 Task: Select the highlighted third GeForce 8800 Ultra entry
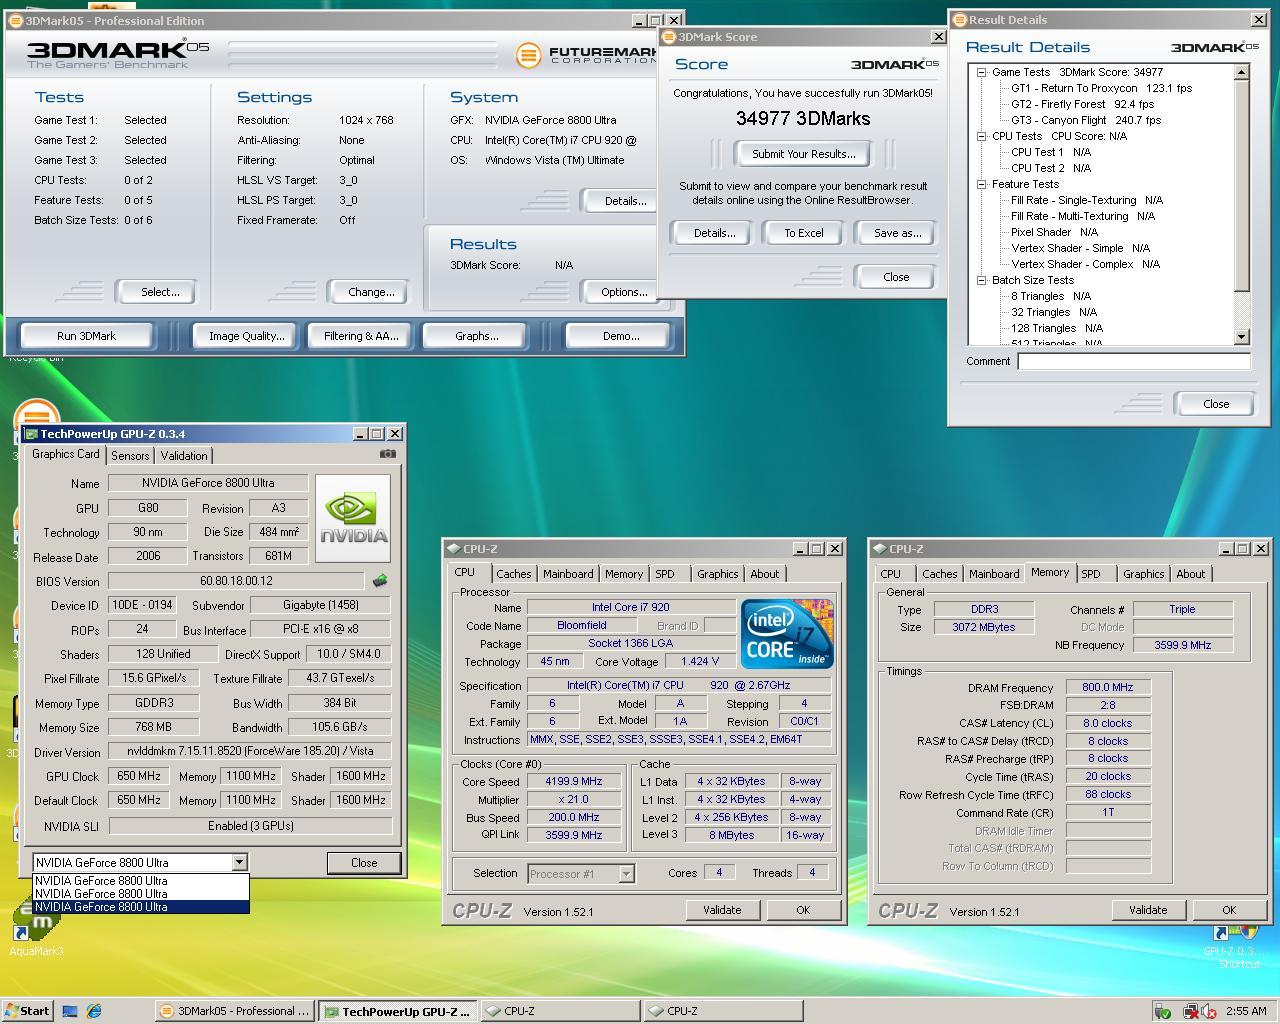tap(141, 907)
